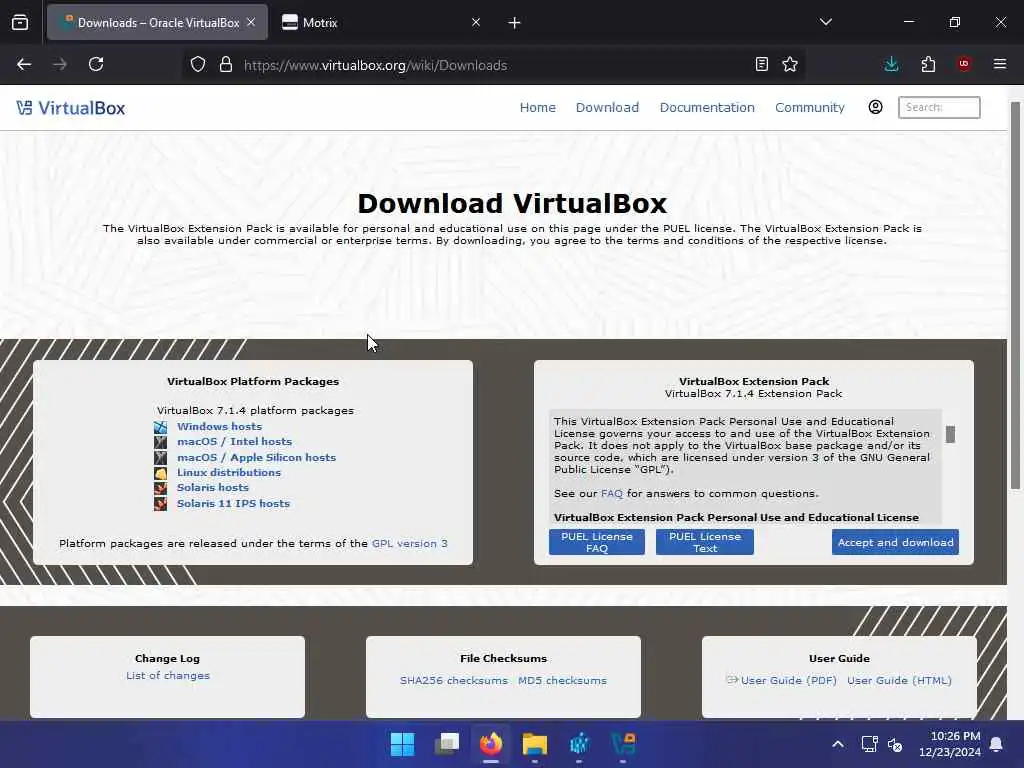This screenshot has height=768, width=1024.
Task: Open the macOS / Intel hosts link
Action: (234, 441)
